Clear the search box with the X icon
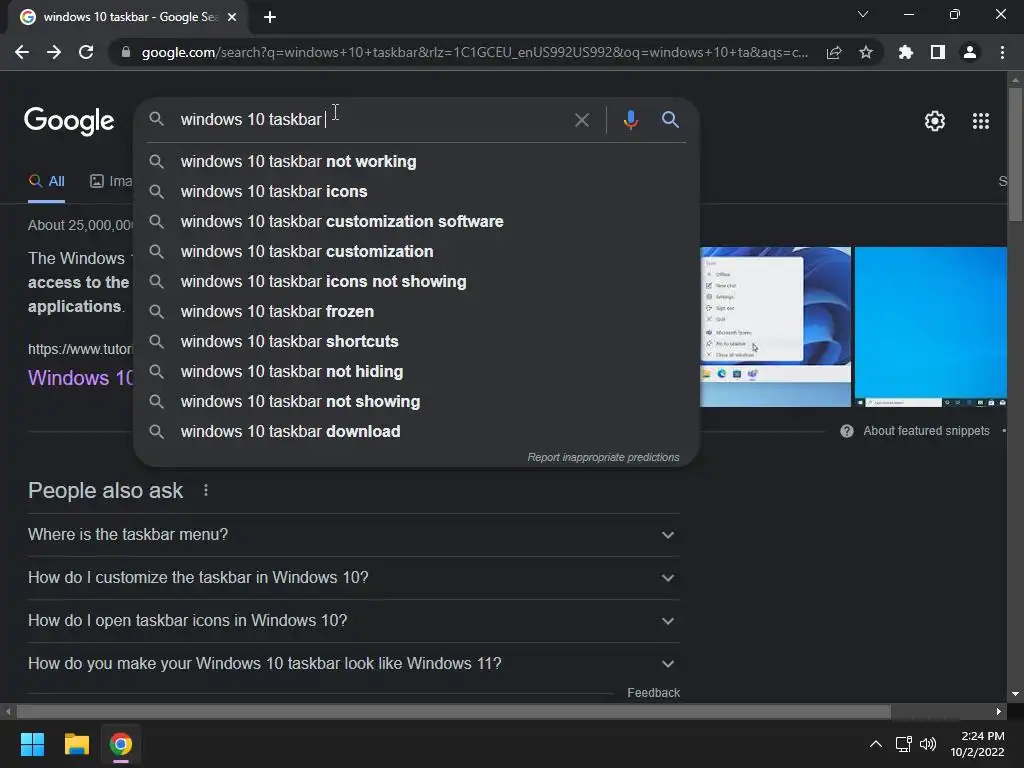The image size is (1024, 768). click(x=582, y=120)
